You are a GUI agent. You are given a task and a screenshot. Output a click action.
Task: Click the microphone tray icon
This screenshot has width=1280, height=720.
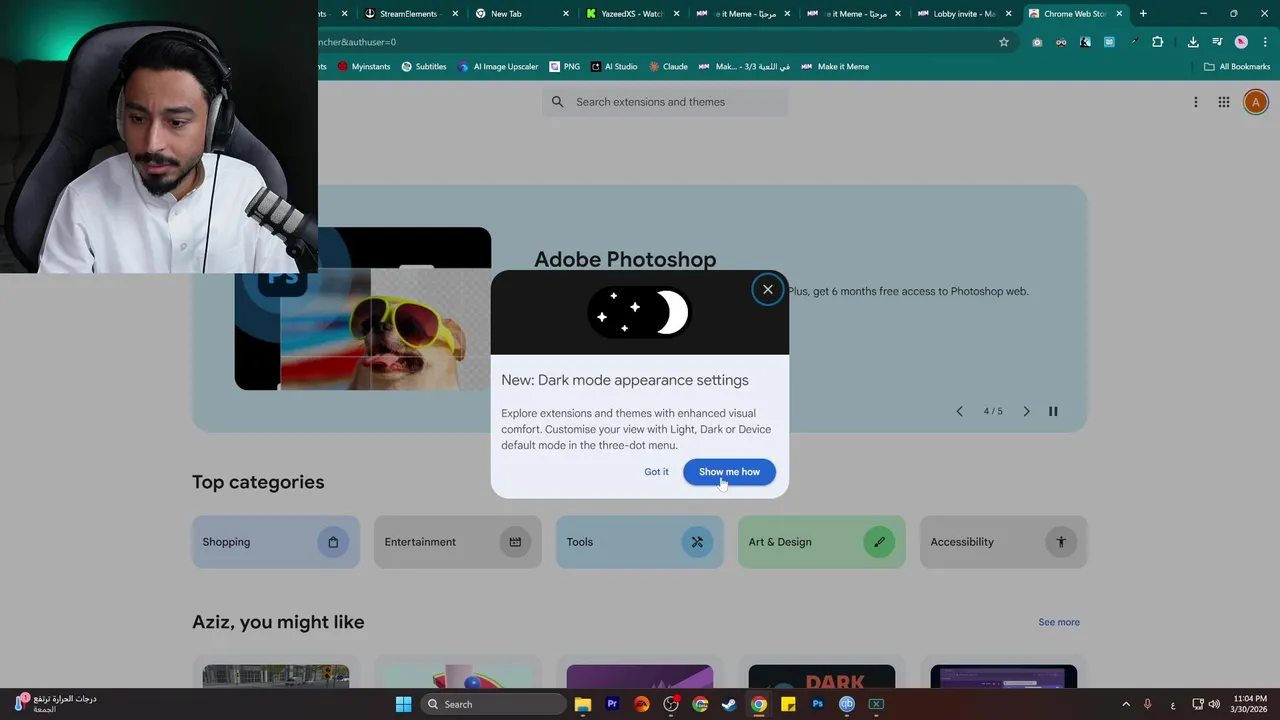pyautogui.click(x=1148, y=704)
